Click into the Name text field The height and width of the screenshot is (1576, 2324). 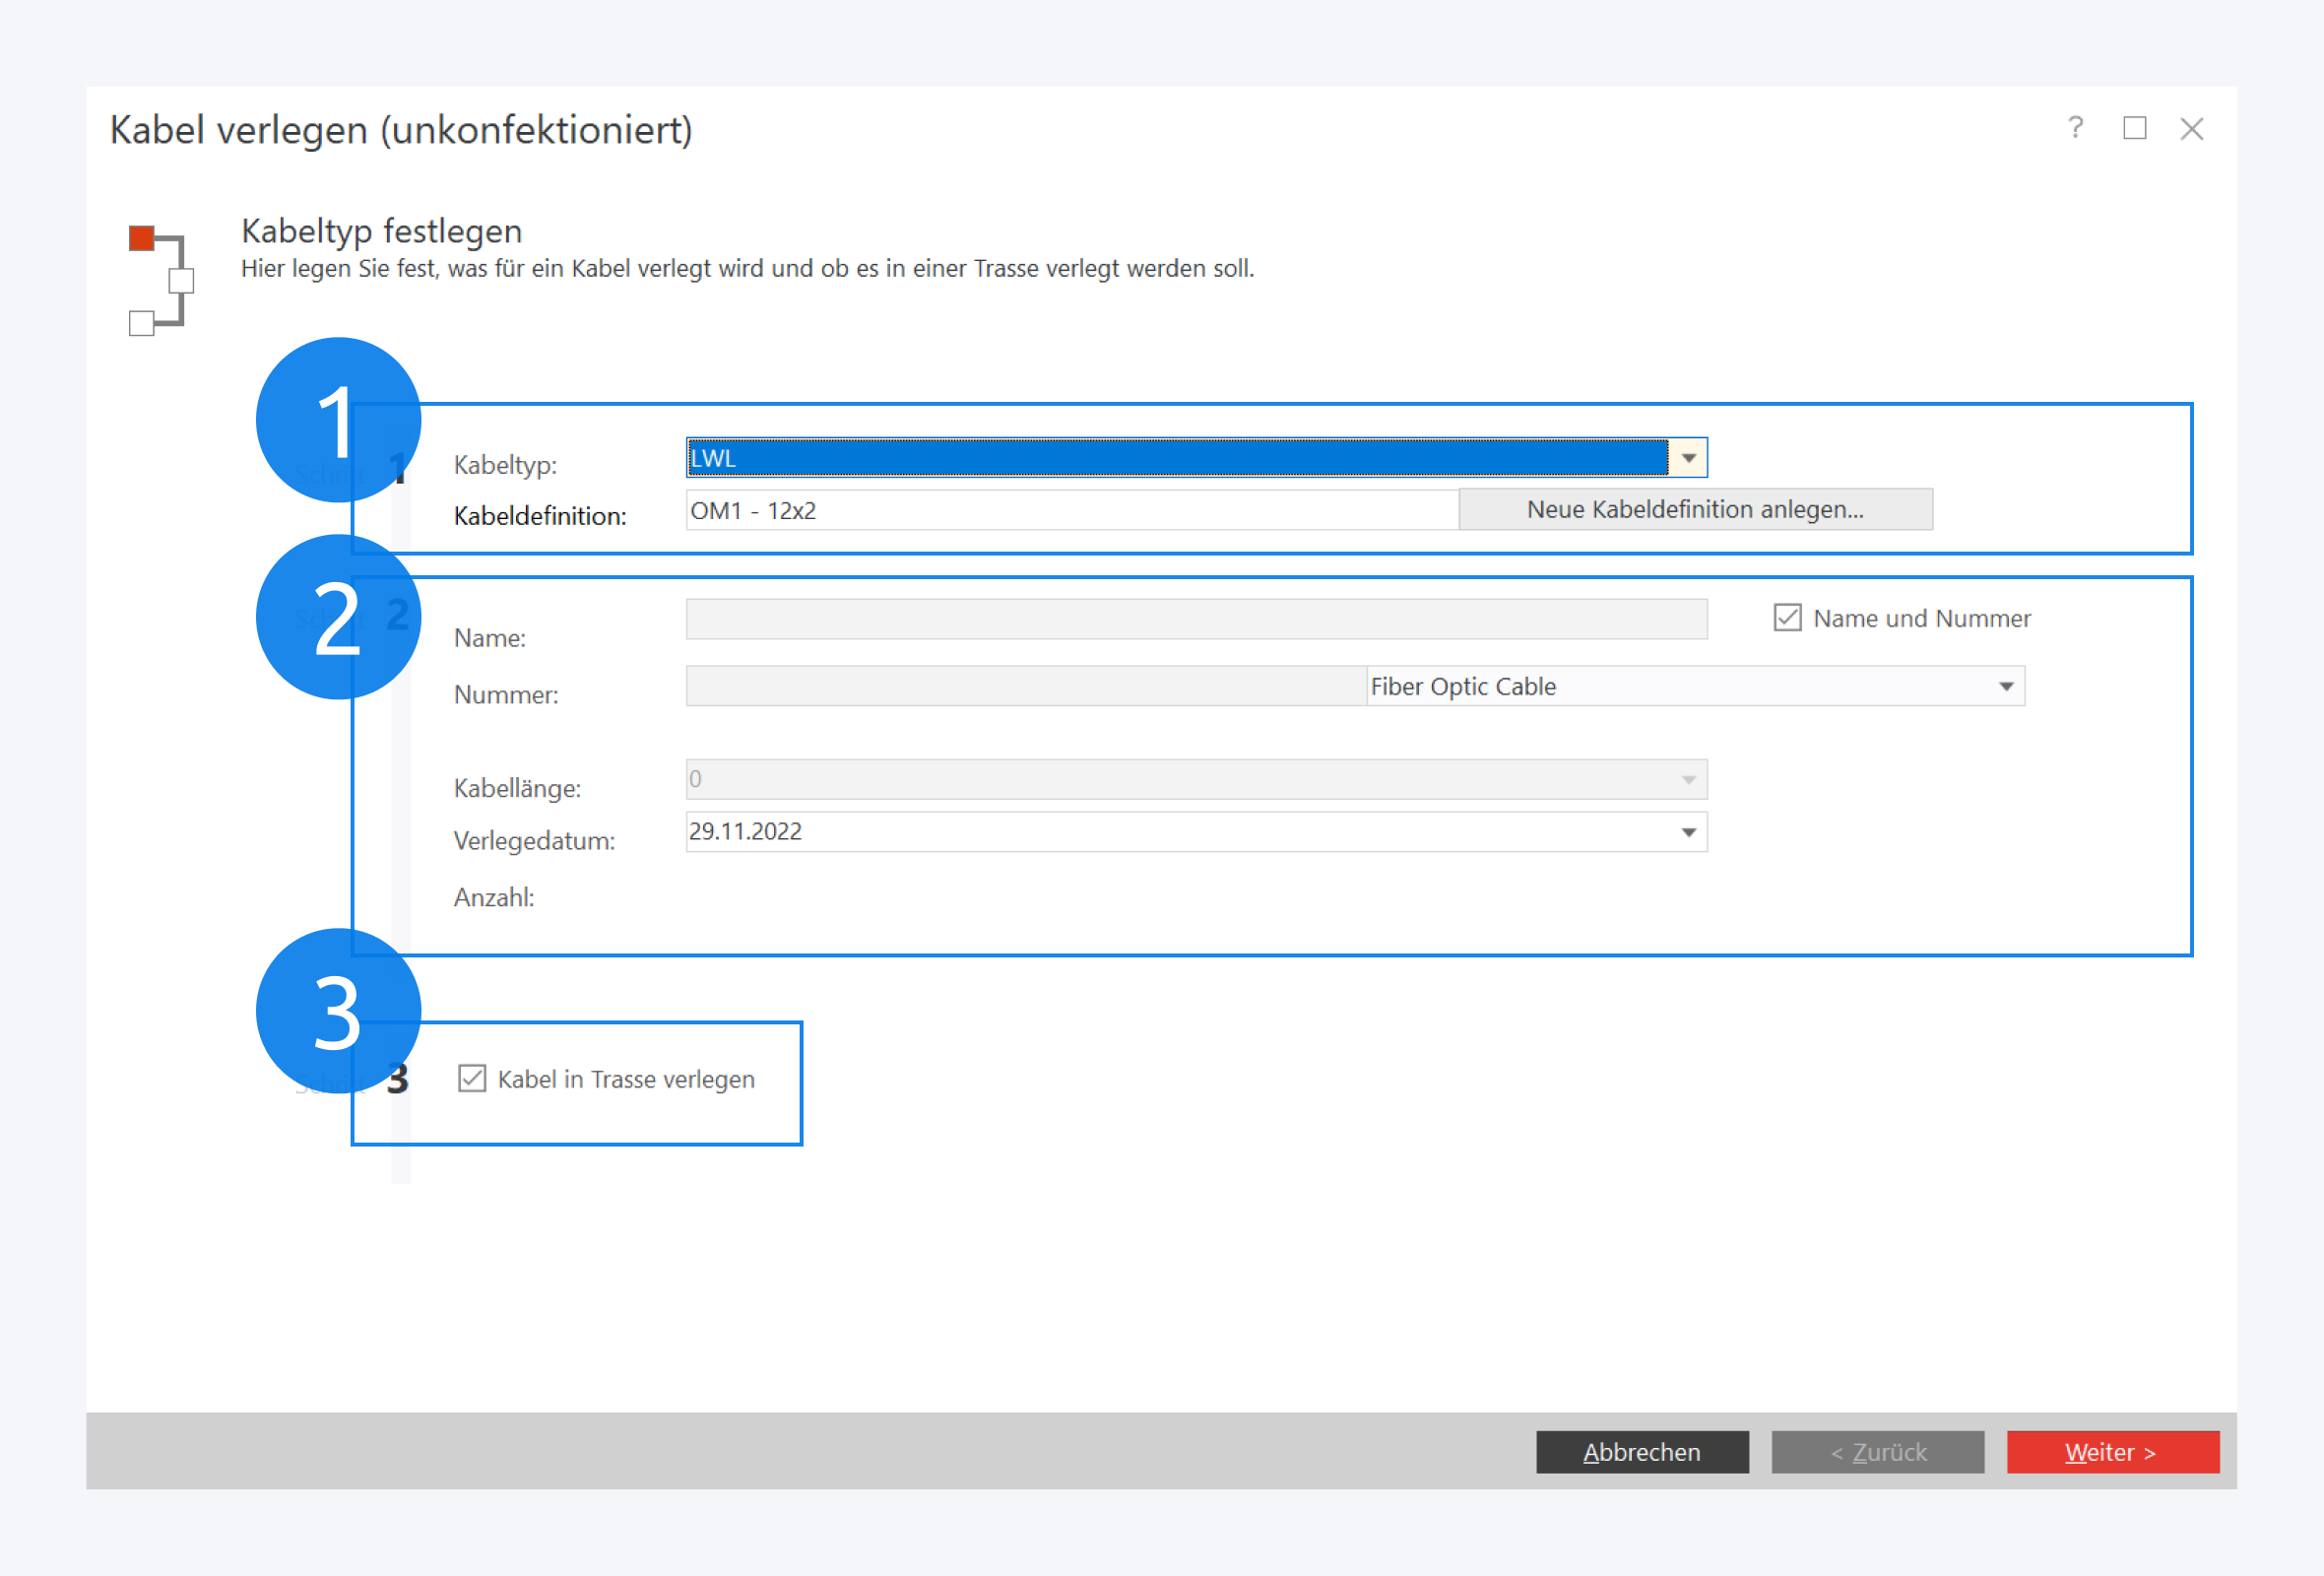1195,619
